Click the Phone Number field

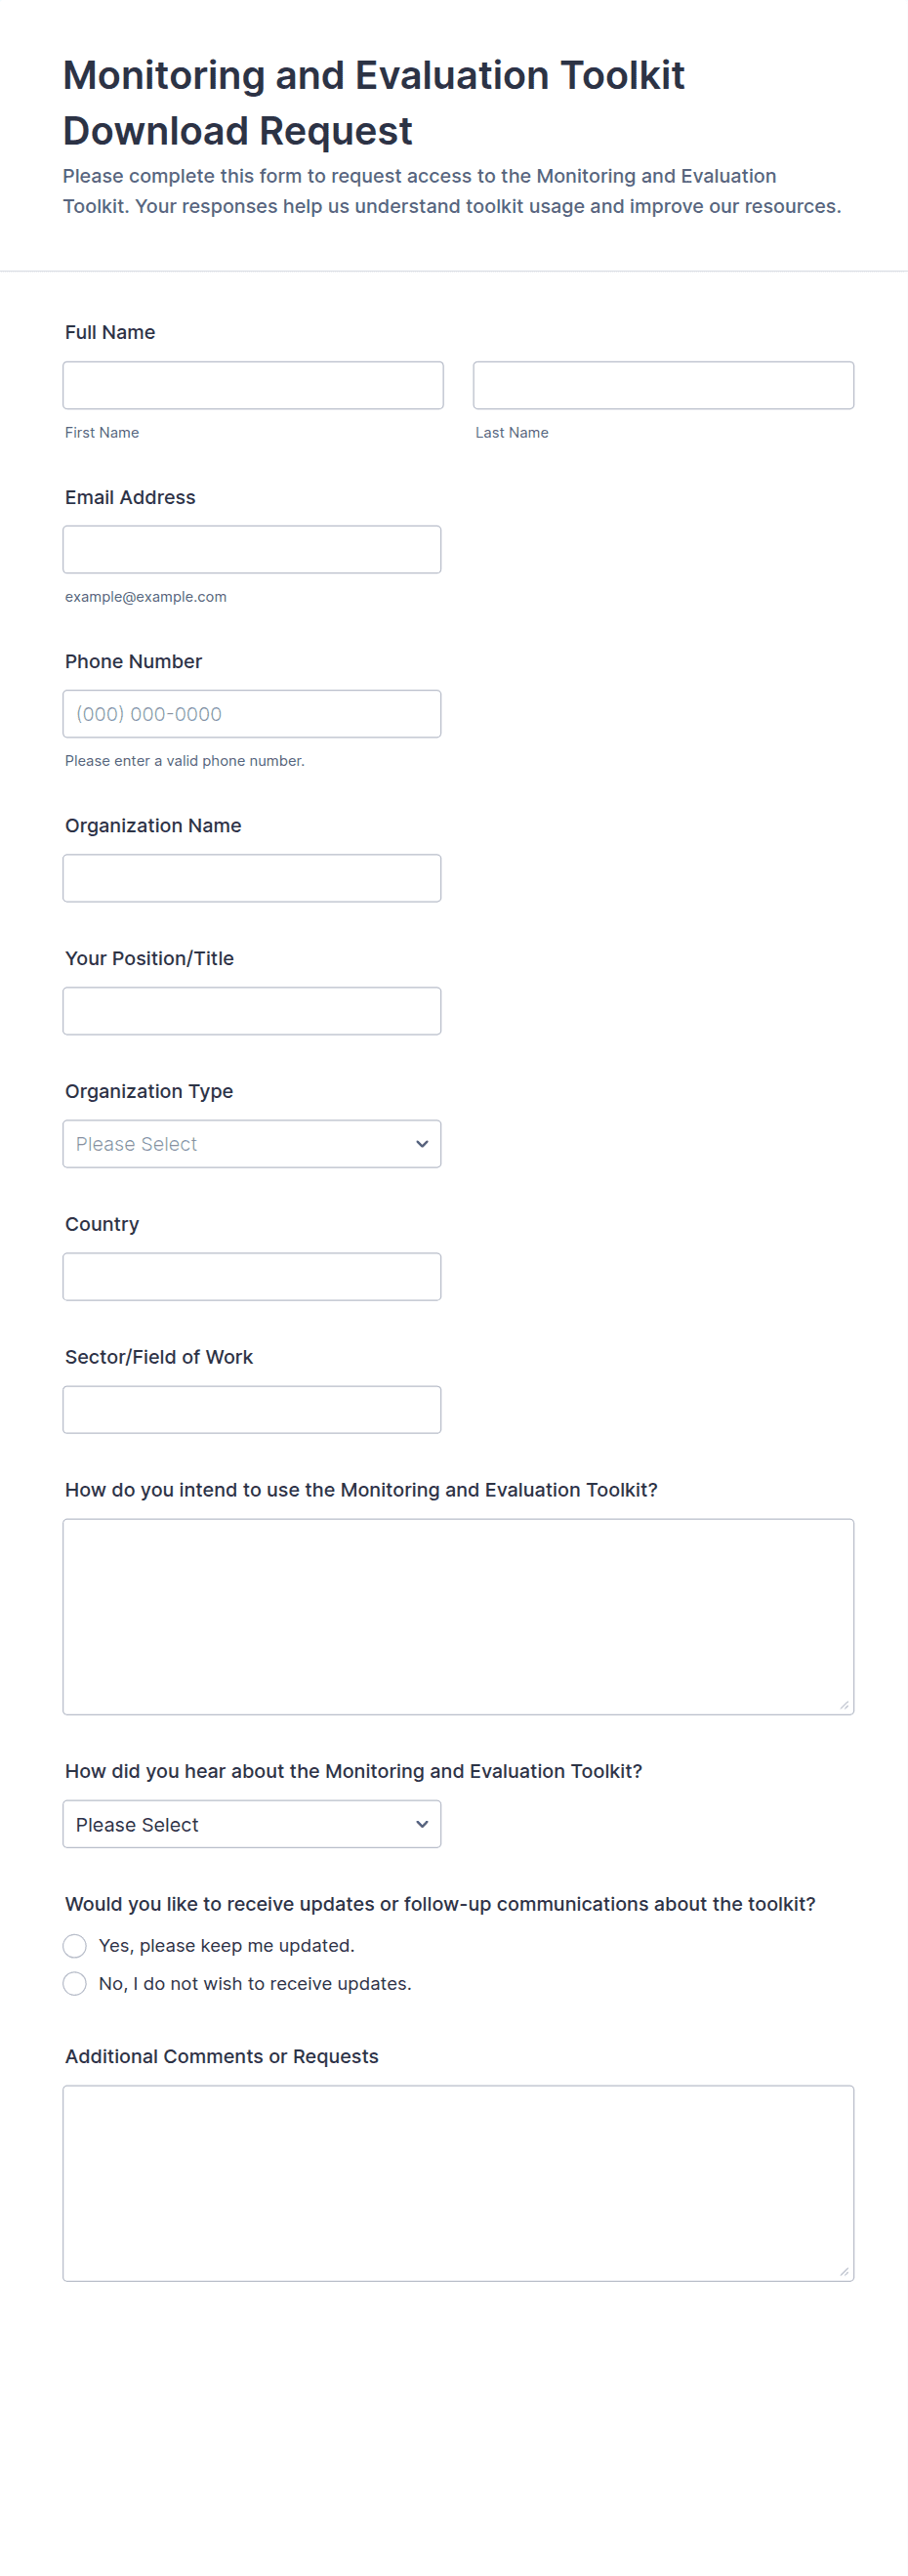pos(252,714)
